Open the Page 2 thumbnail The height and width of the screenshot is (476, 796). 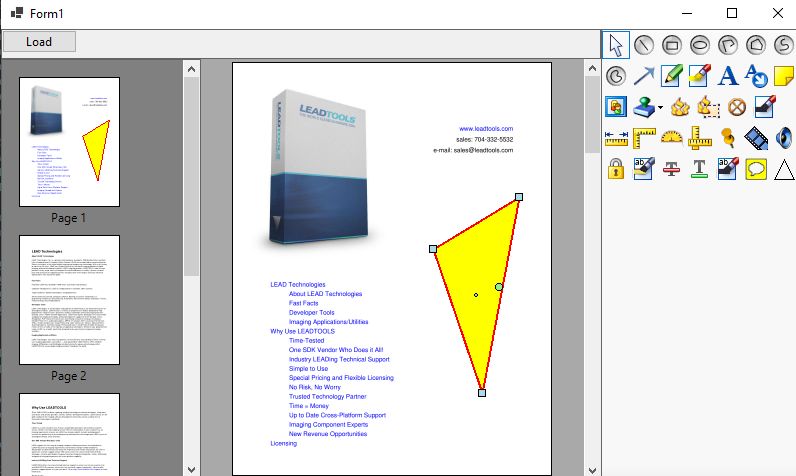tap(70, 299)
